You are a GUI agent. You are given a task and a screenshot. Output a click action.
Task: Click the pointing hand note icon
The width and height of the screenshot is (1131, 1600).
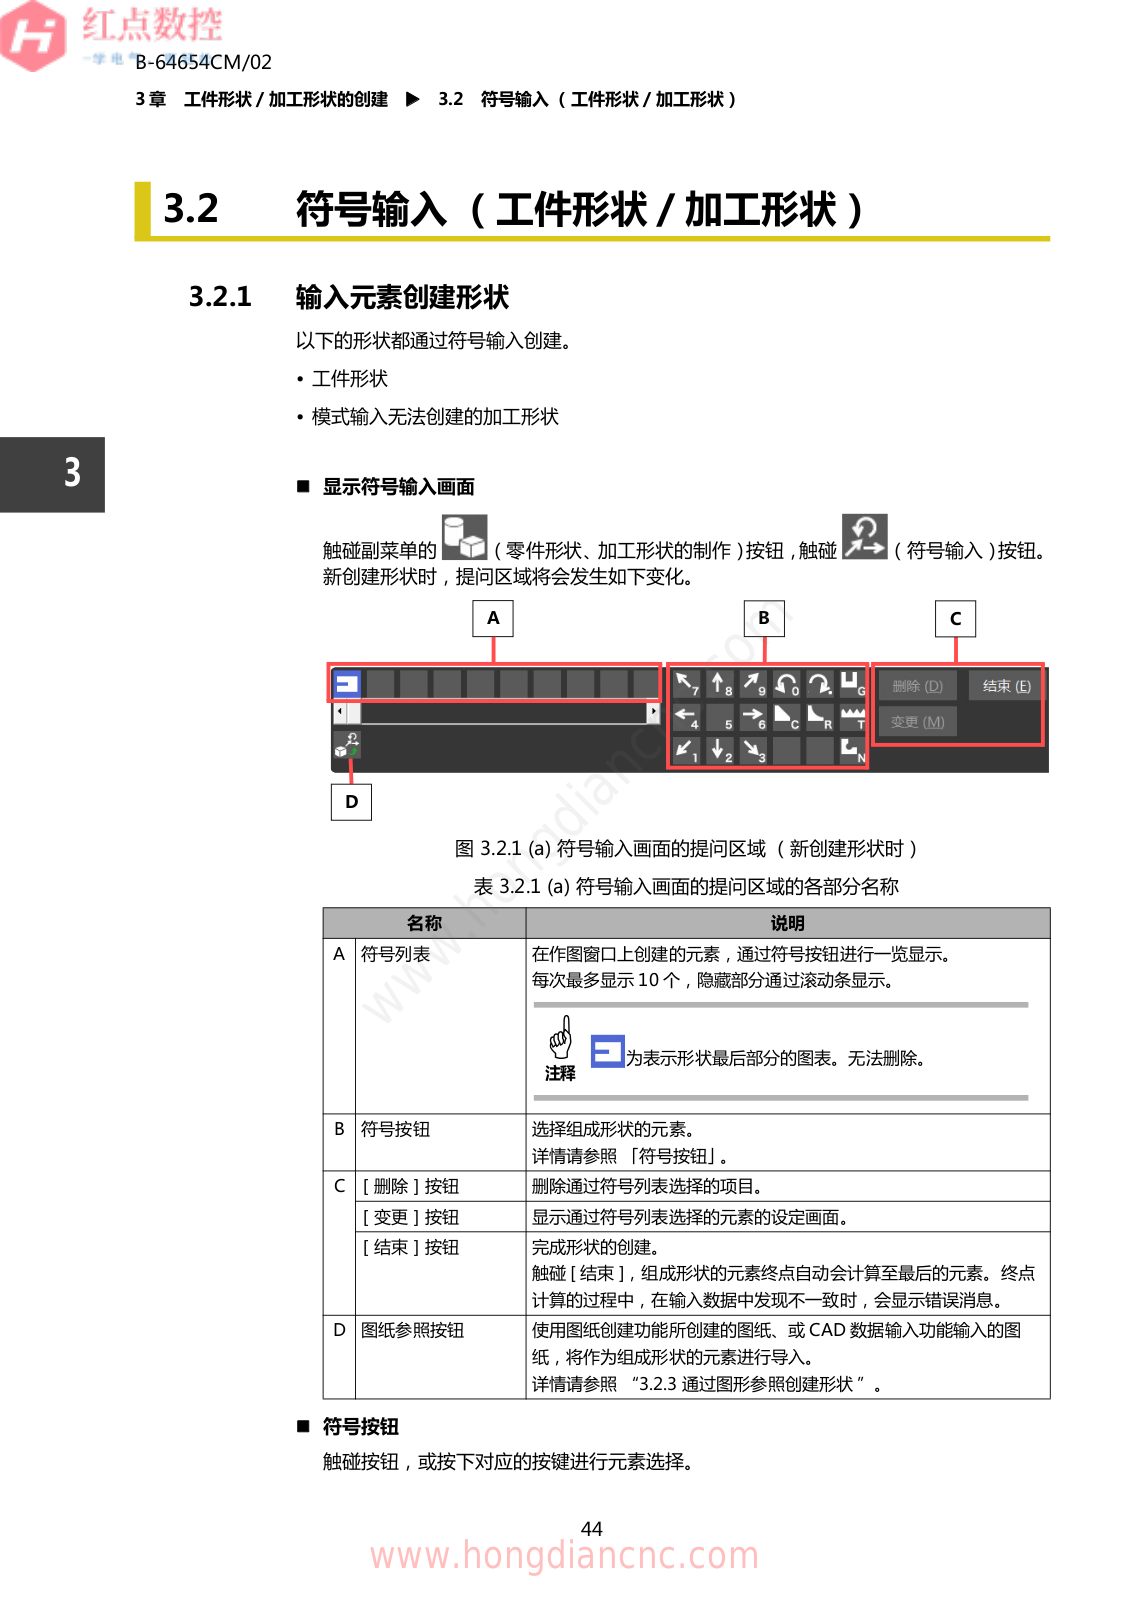tap(561, 1038)
